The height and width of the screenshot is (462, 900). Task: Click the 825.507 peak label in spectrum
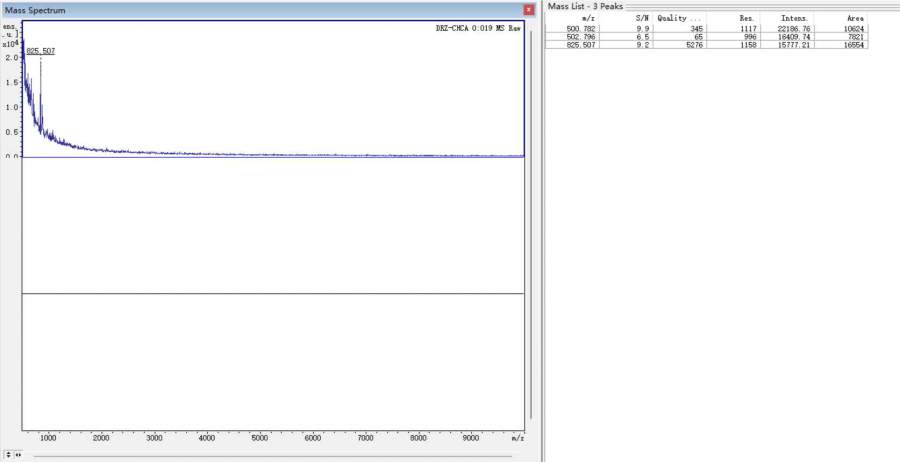[x=40, y=50]
